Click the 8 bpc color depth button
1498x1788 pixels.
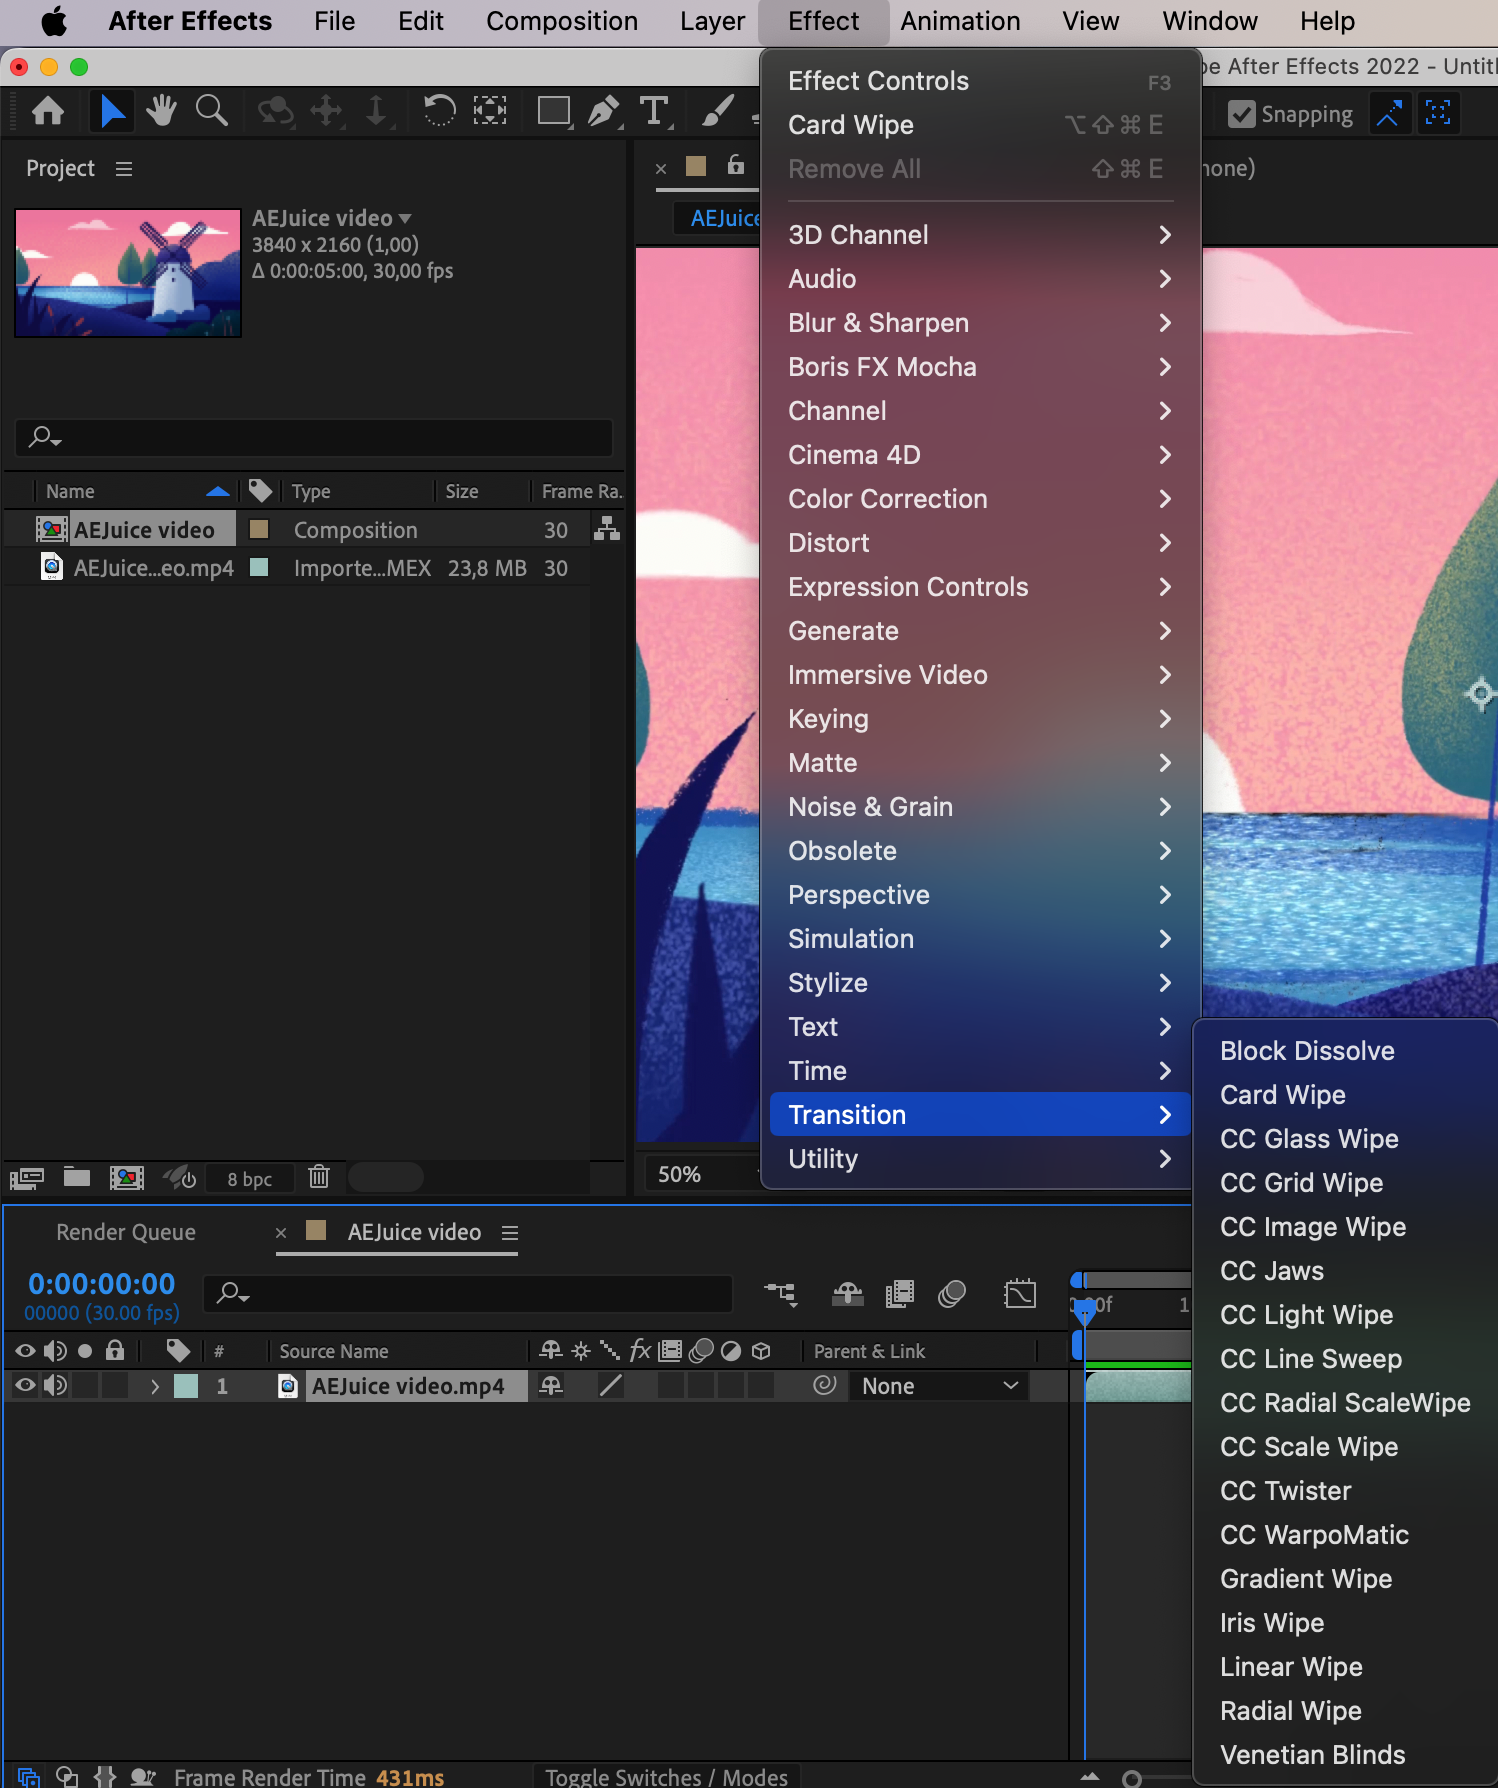tap(249, 1179)
